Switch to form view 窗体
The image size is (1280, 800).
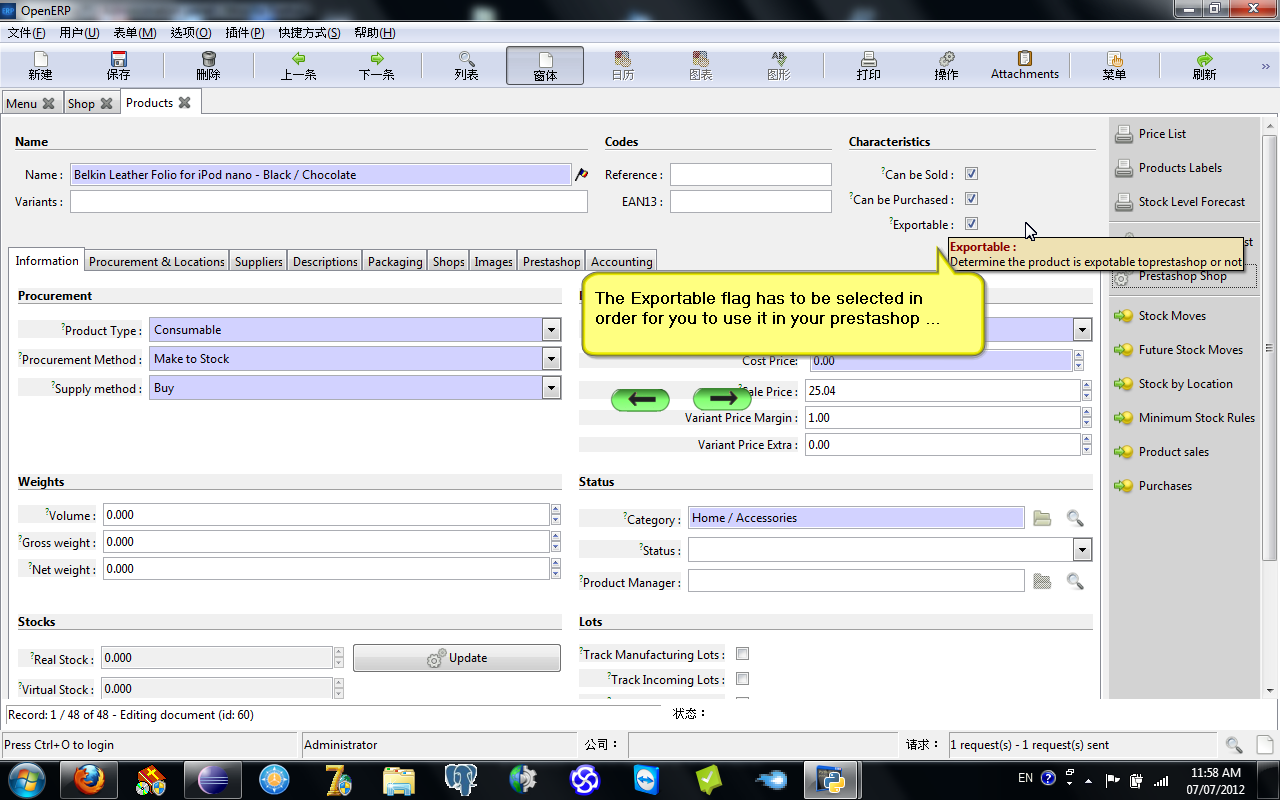point(545,66)
